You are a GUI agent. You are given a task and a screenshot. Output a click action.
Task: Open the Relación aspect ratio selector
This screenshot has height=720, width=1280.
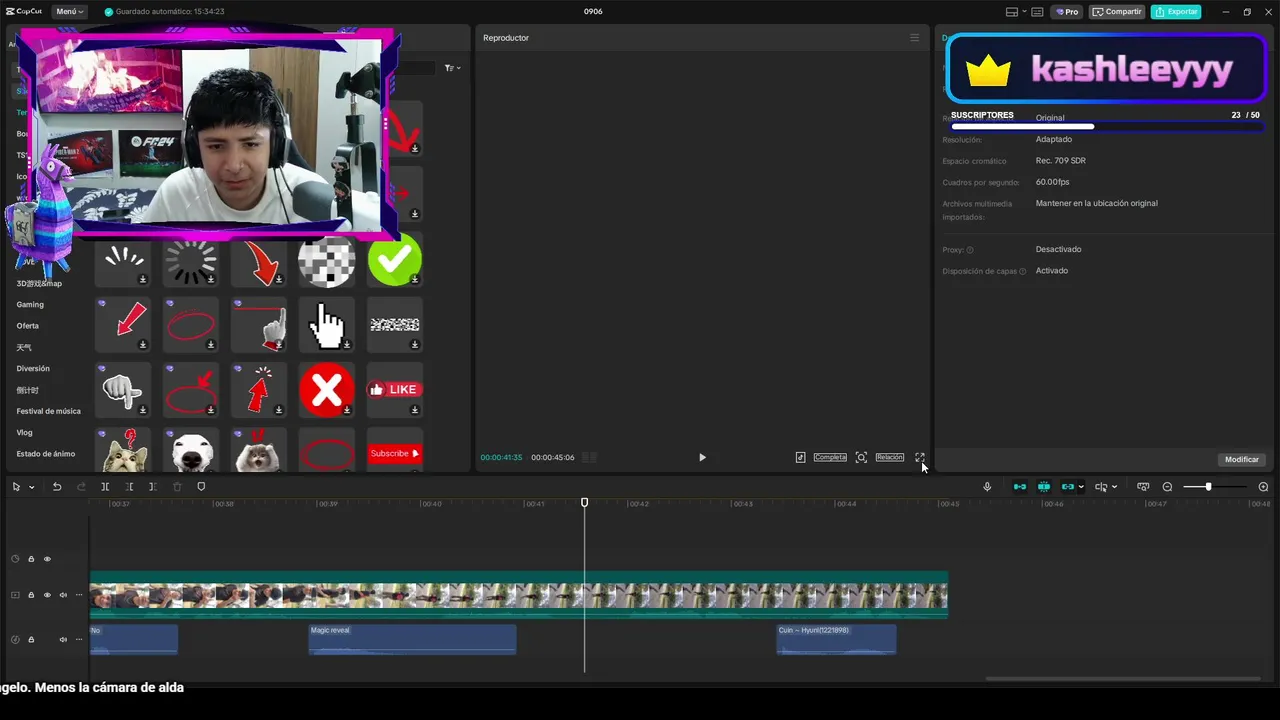pyautogui.click(x=890, y=457)
